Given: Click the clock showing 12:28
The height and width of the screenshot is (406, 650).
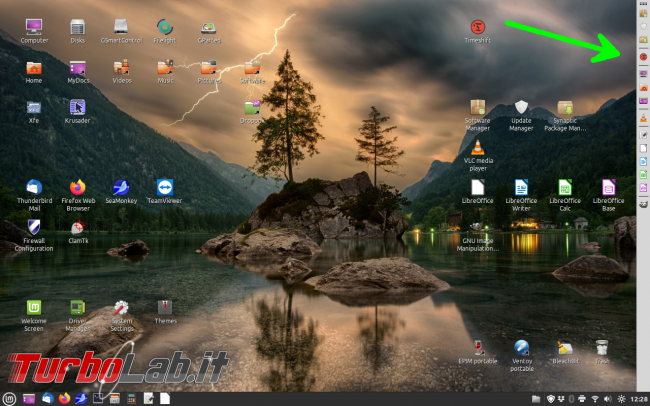Looking at the screenshot, I should coord(639,399).
